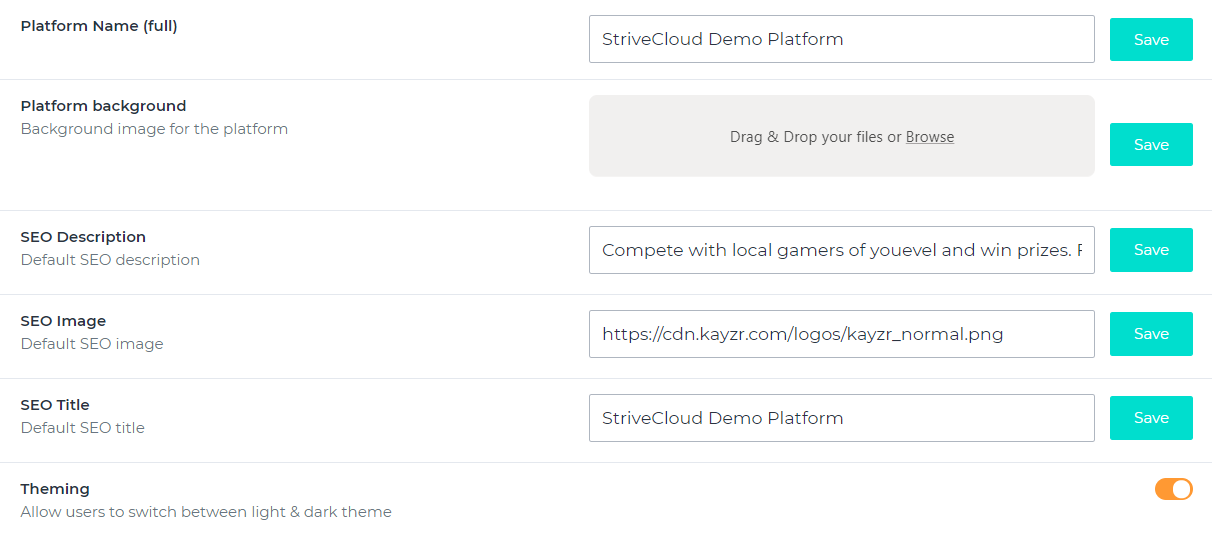1212x544 pixels.
Task: Save the SEO Description setting
Action: point(1151,250)
